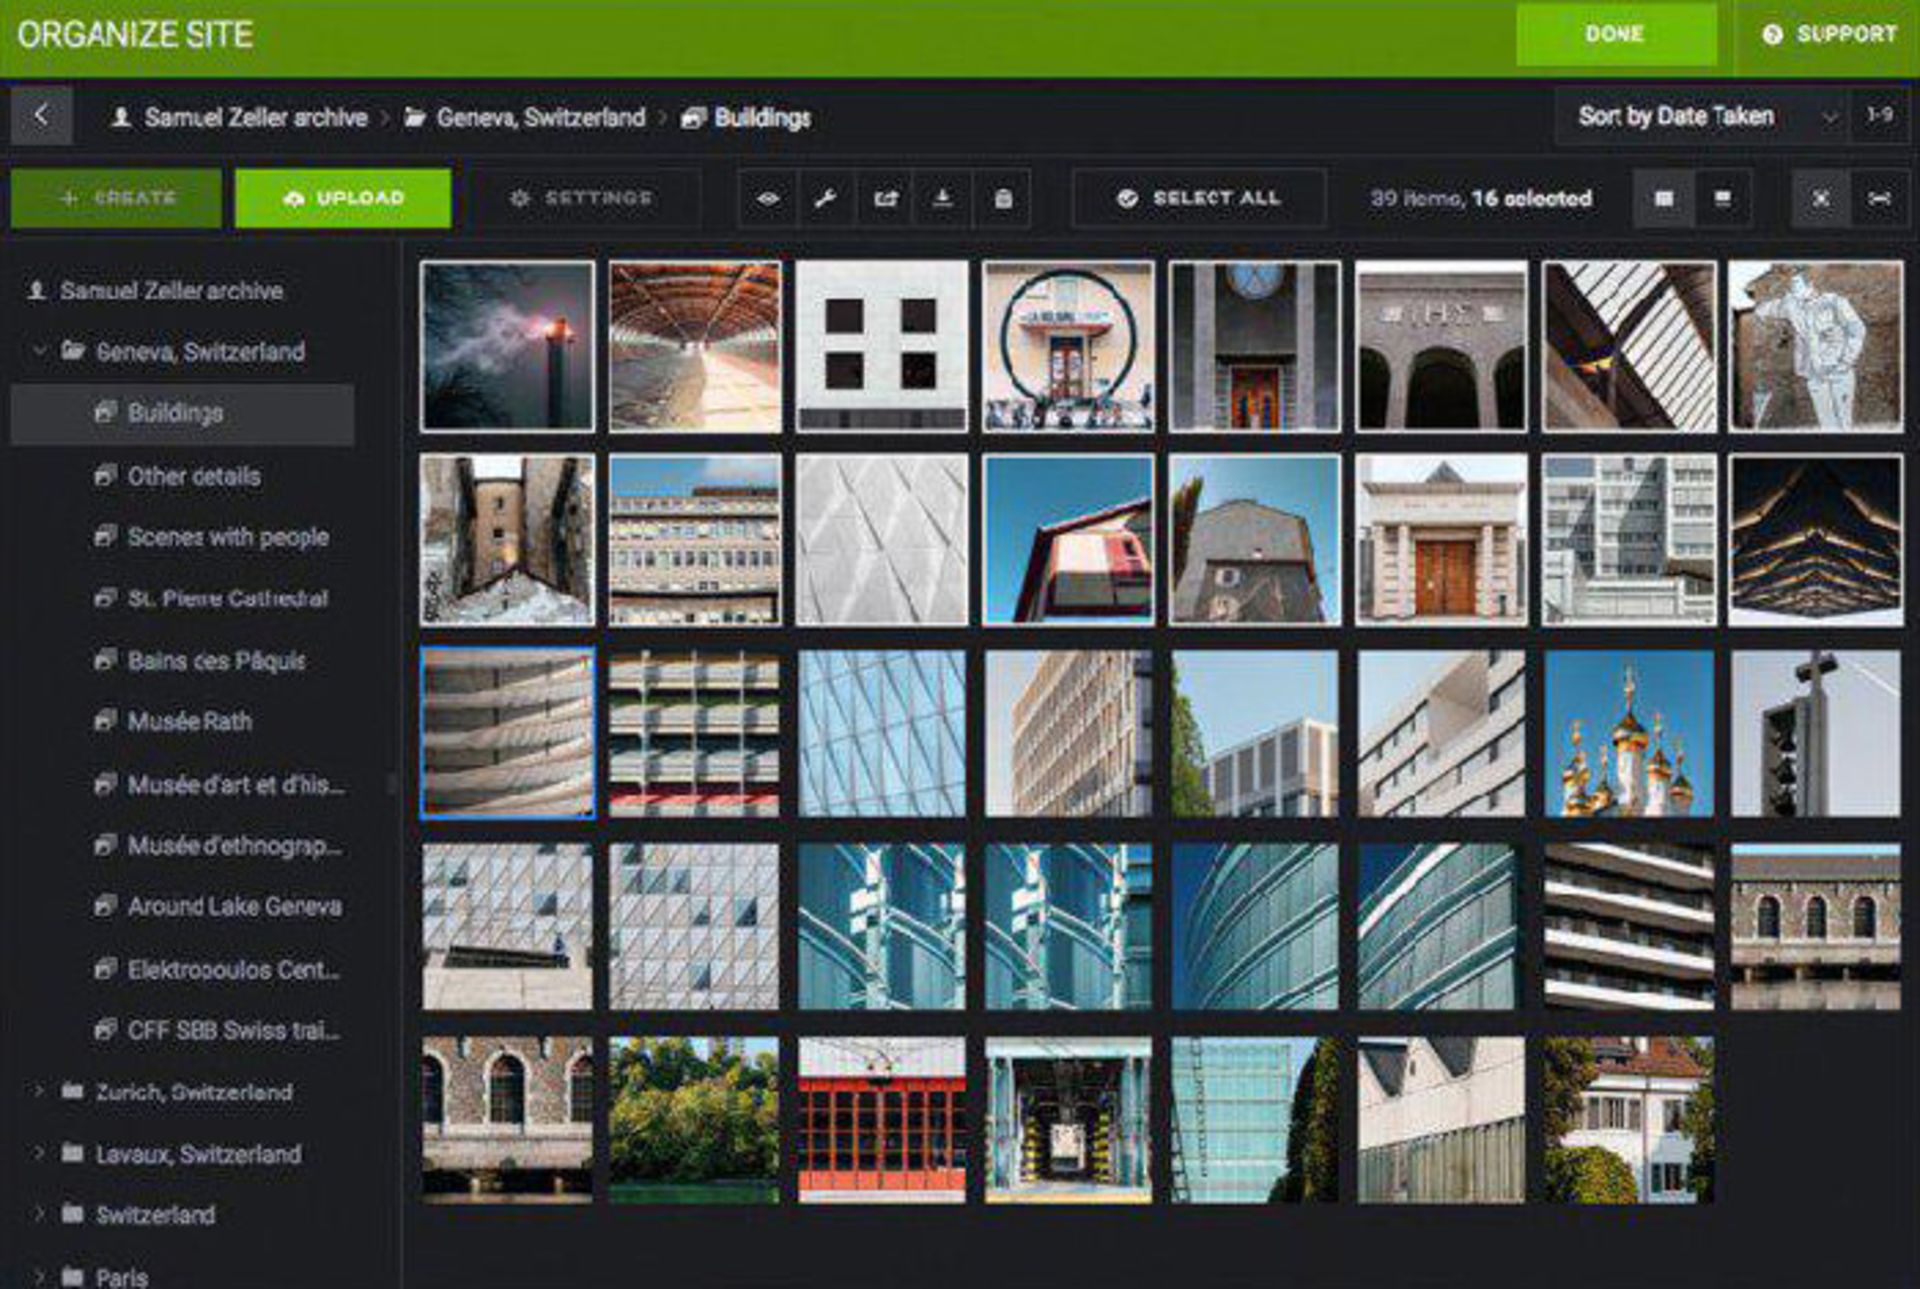The height and width of the screenshot is (1289, 1920).
Task: Click the back arrow button
Action: click(x=41, y=116)
